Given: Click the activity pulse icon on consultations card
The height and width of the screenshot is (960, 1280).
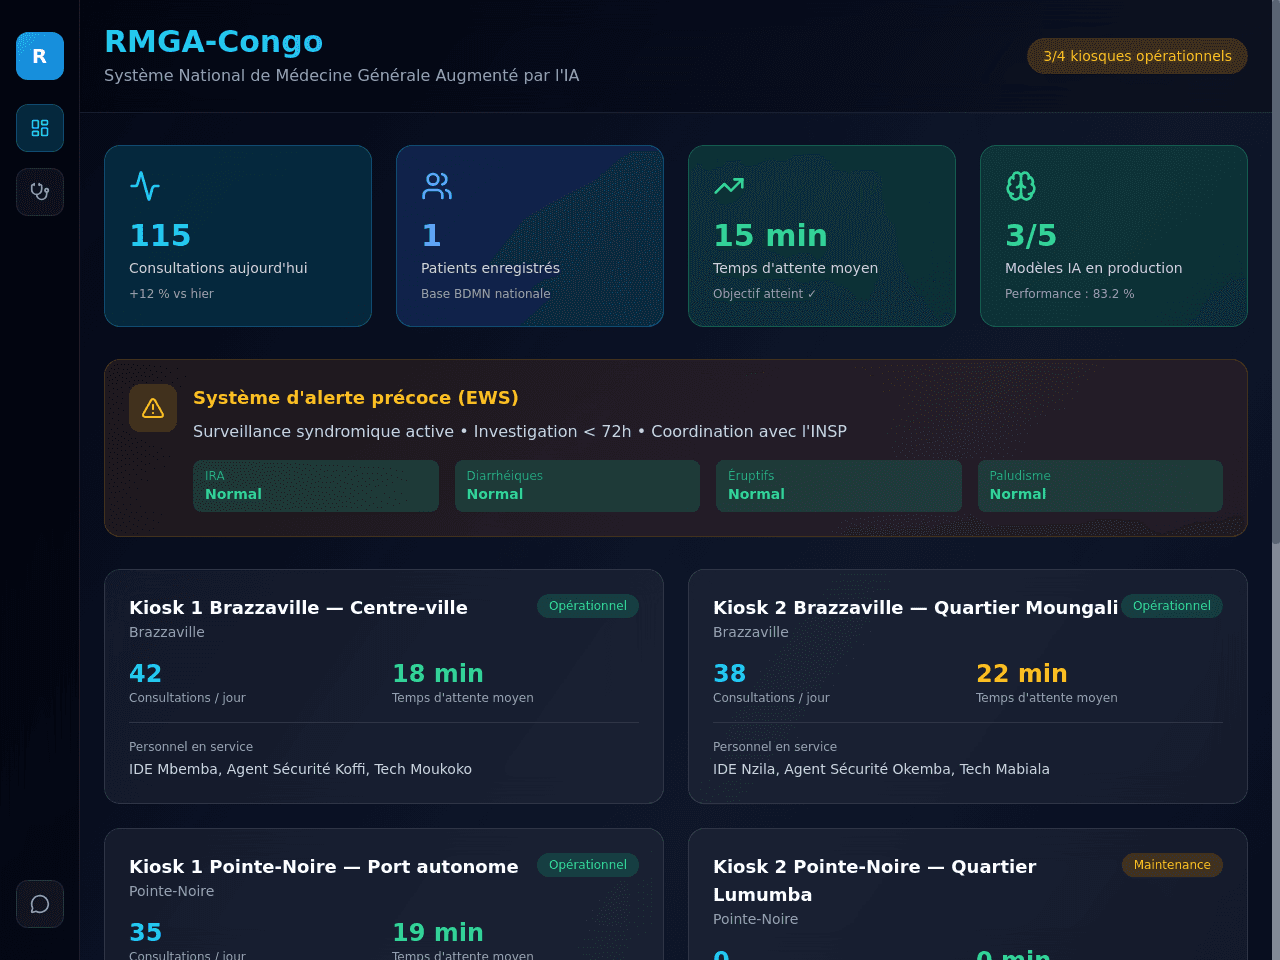Looking at the screenshot, I should [145, 186].
